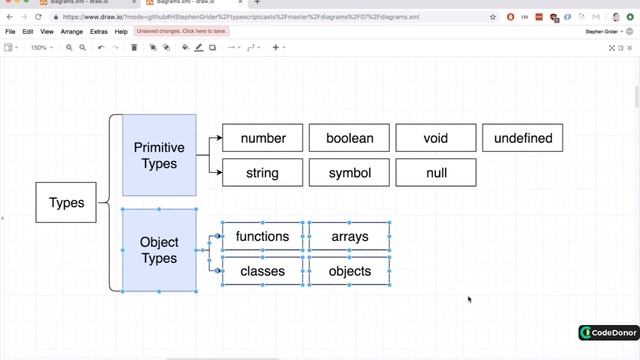The image size is (640, 360).
Task: Collapse the toolbar with double chevron
Action: pos(630,48)
